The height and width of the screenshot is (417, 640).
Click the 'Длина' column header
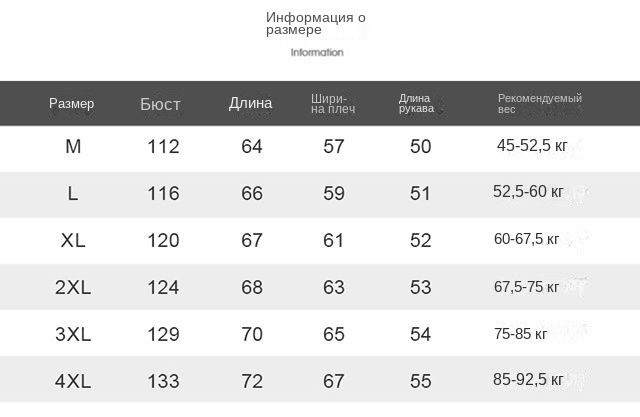pos(250,103)
